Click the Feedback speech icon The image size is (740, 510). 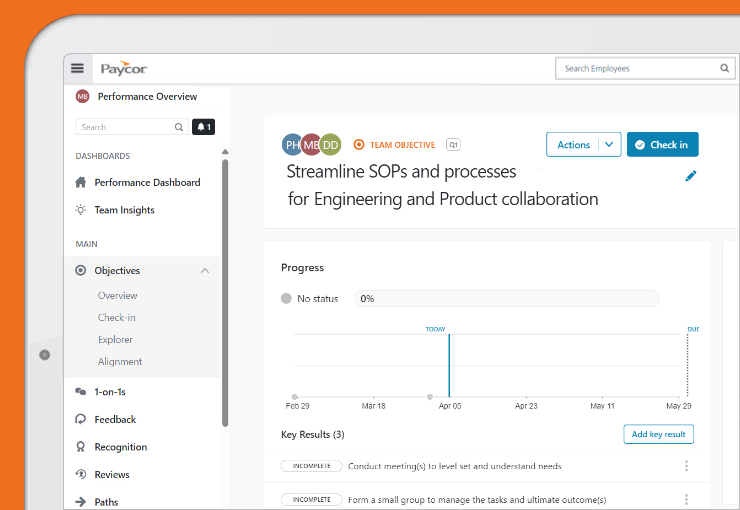81,419
